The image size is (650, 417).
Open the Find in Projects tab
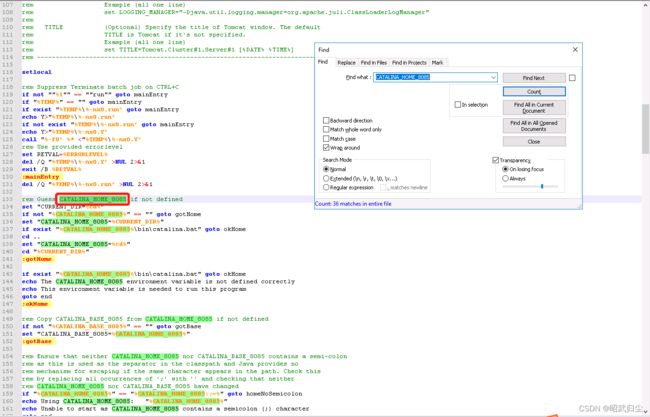409,63
